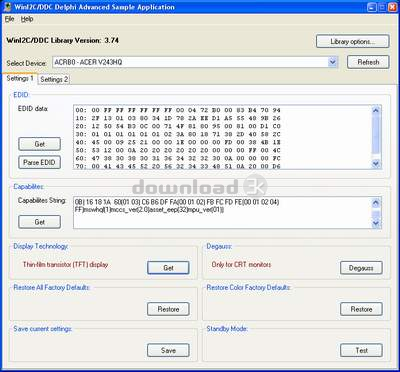400x372 pixels.
Task: Click Get in the Display Technology group
Action: pyautogui.click(x=168, y=268)
